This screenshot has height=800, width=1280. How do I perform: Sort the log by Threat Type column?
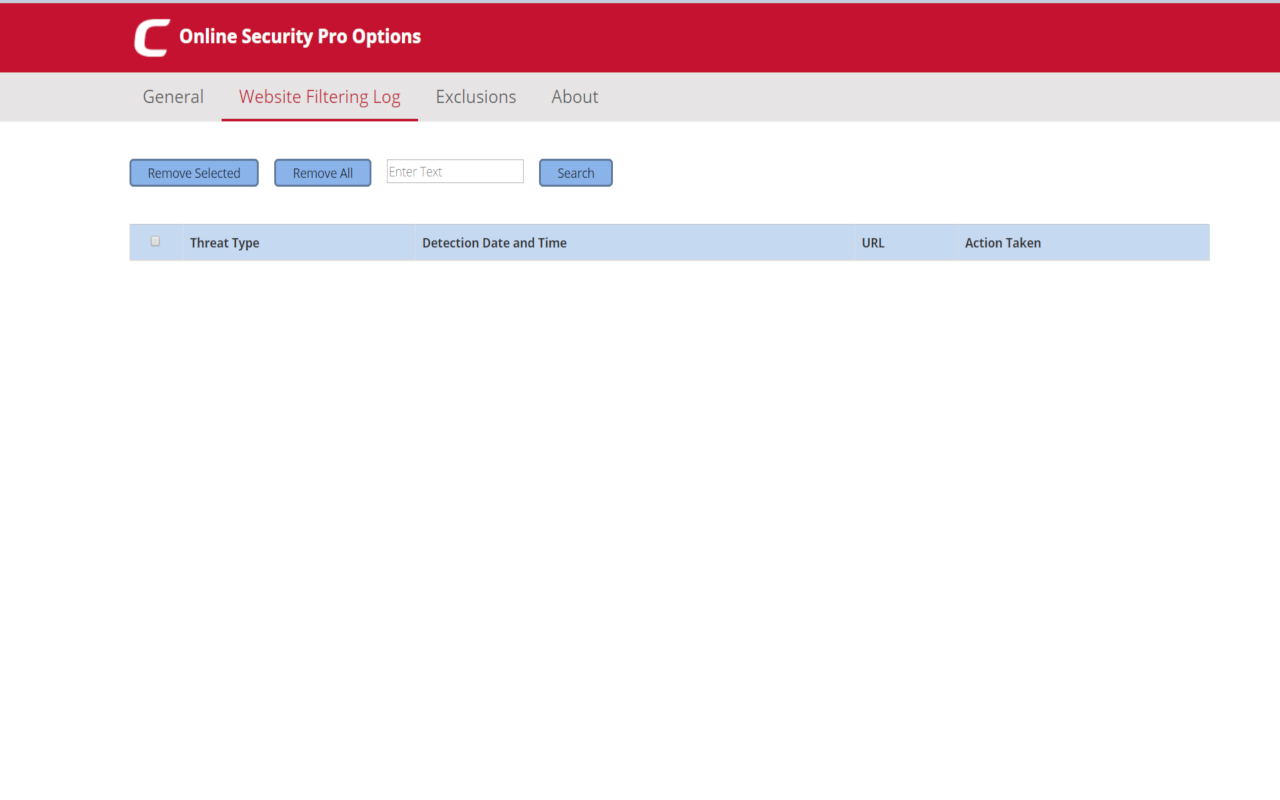tap(224, 242)
